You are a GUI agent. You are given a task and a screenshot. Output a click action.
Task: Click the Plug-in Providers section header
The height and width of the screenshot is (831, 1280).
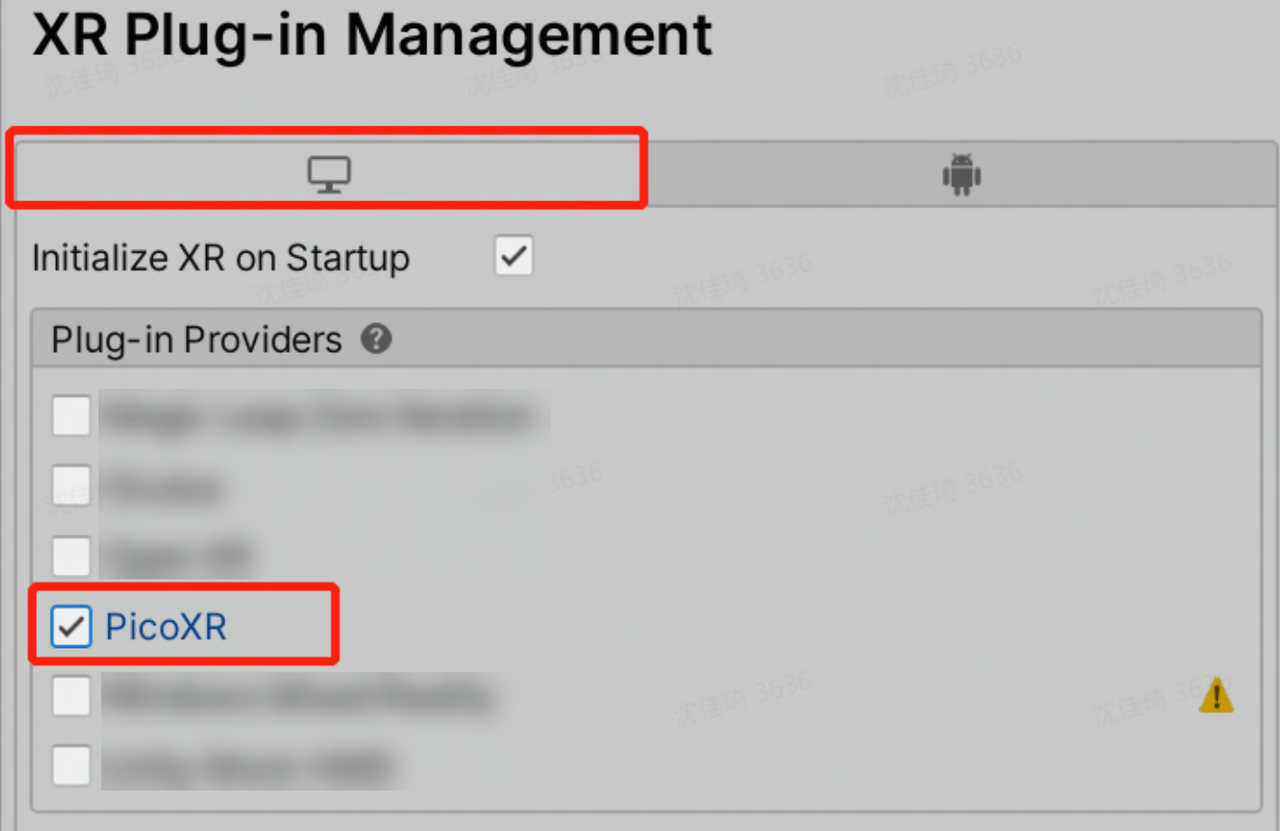(646, 339)
